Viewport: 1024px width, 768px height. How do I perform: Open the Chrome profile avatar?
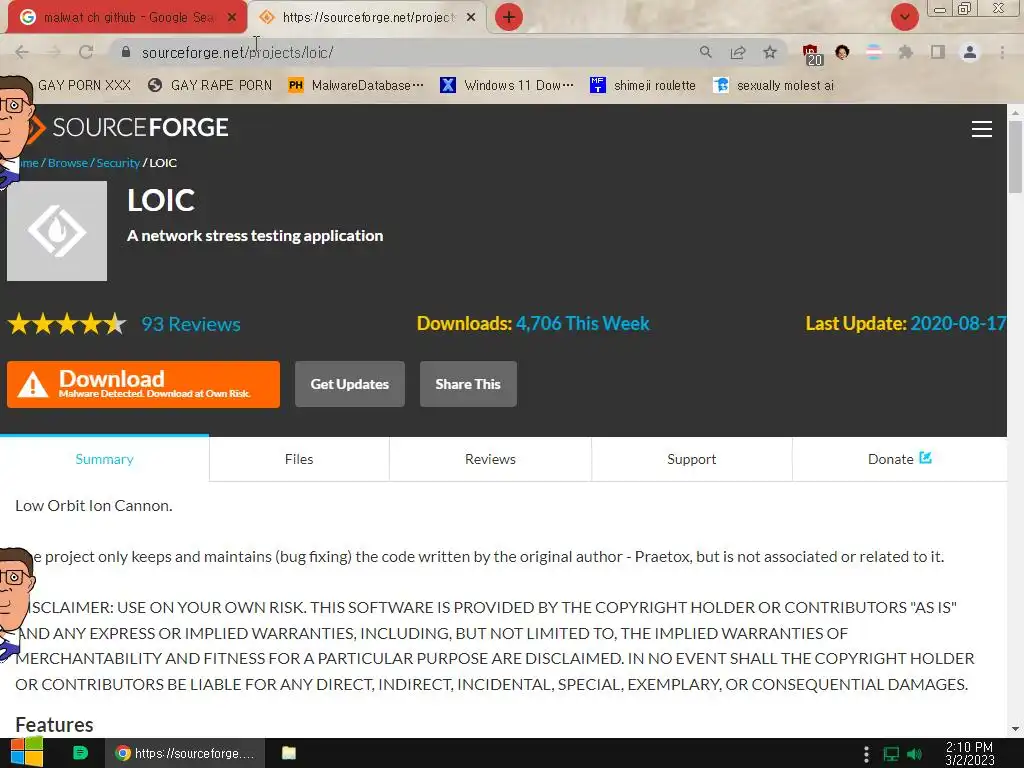[970, 52]
